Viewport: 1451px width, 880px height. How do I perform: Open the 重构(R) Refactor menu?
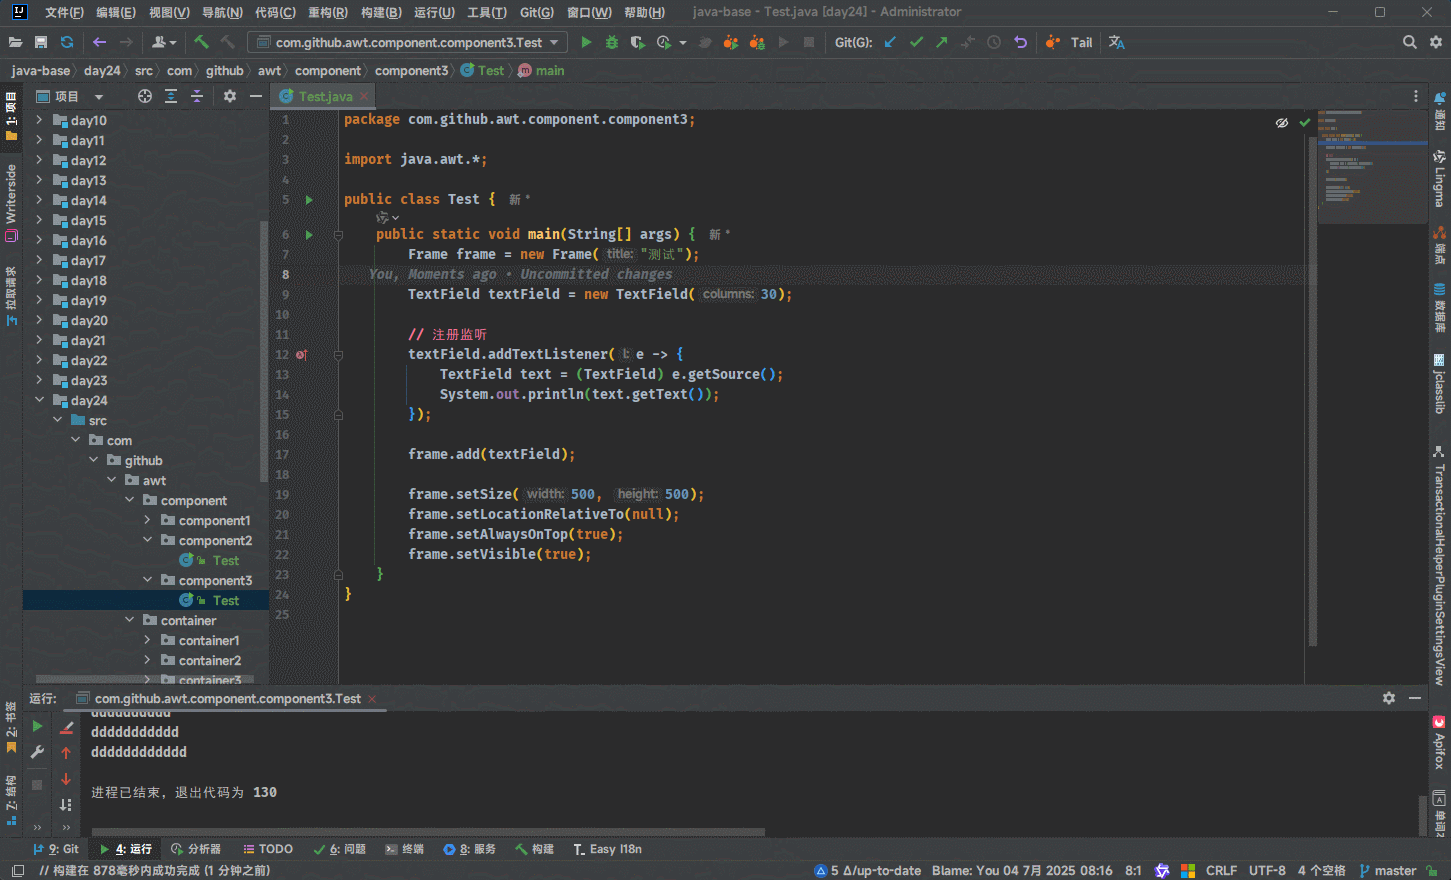tap(327, 12)
